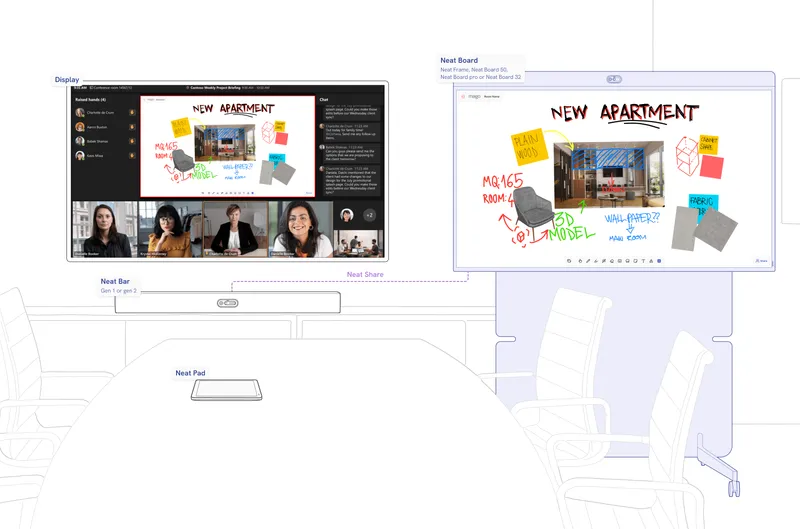Click the raised hand icon beside Kato Miles
Screen dimensions: 800x529
pyautogui.click(x=132, y=156)
